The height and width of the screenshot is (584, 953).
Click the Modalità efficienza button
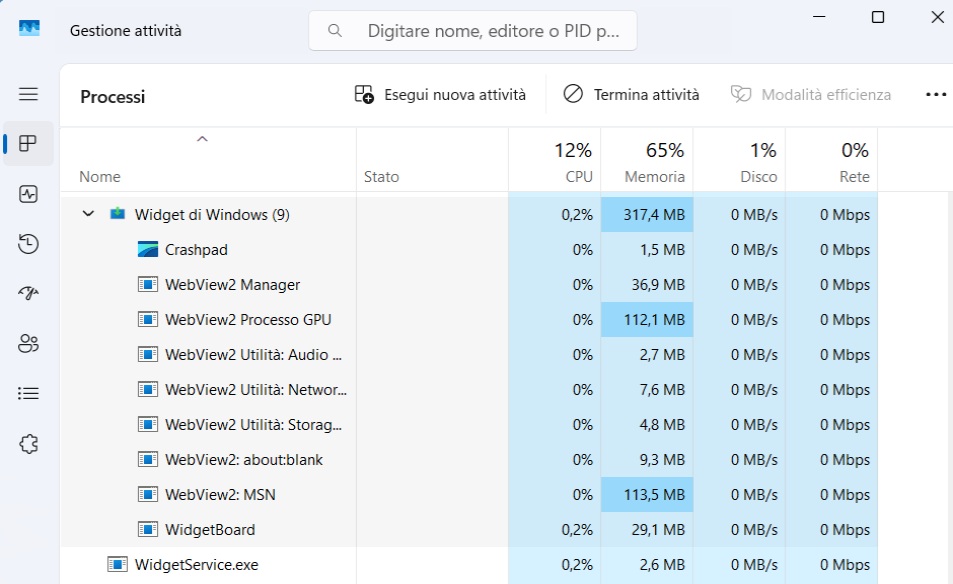(x=811, y=94)
